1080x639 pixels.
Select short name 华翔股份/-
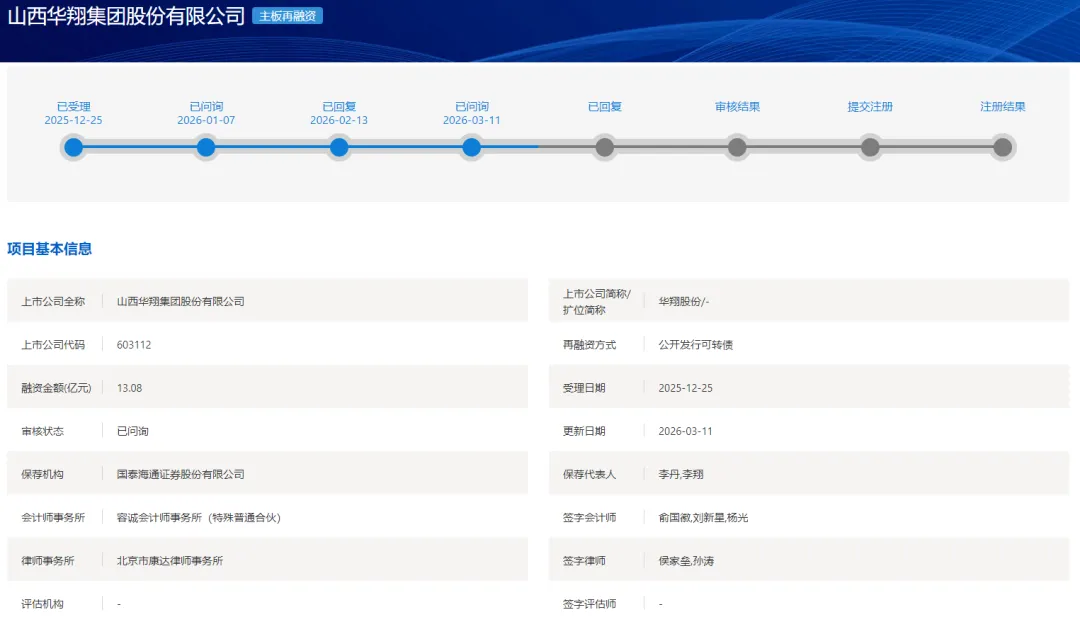[x=683, y=302]
